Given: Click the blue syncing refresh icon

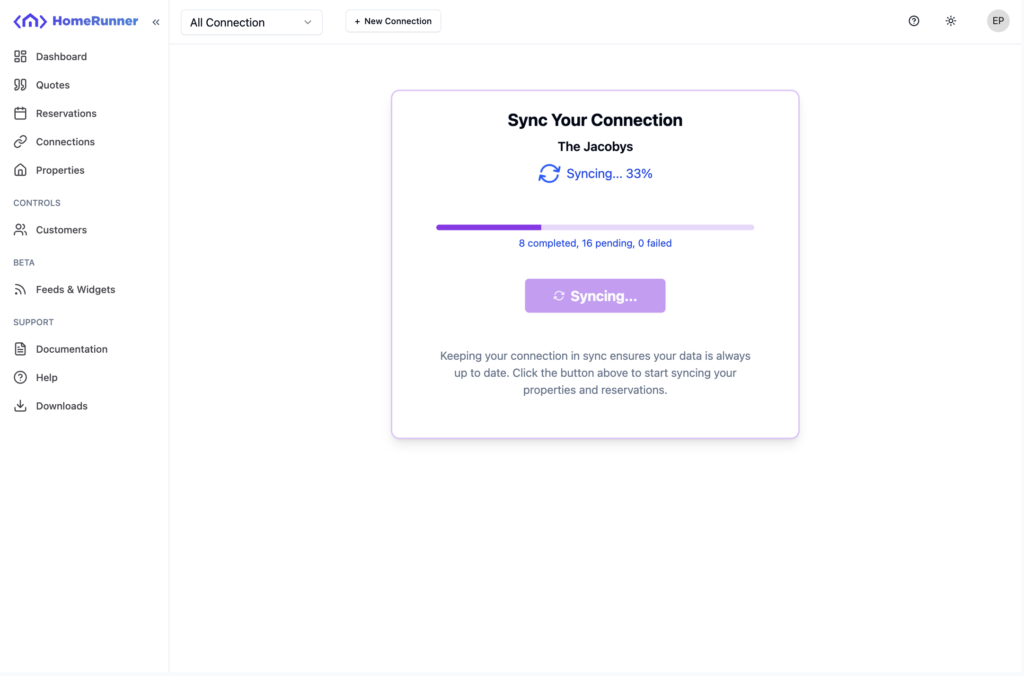Looking at the screenshot, I should [x=549, y=174].
